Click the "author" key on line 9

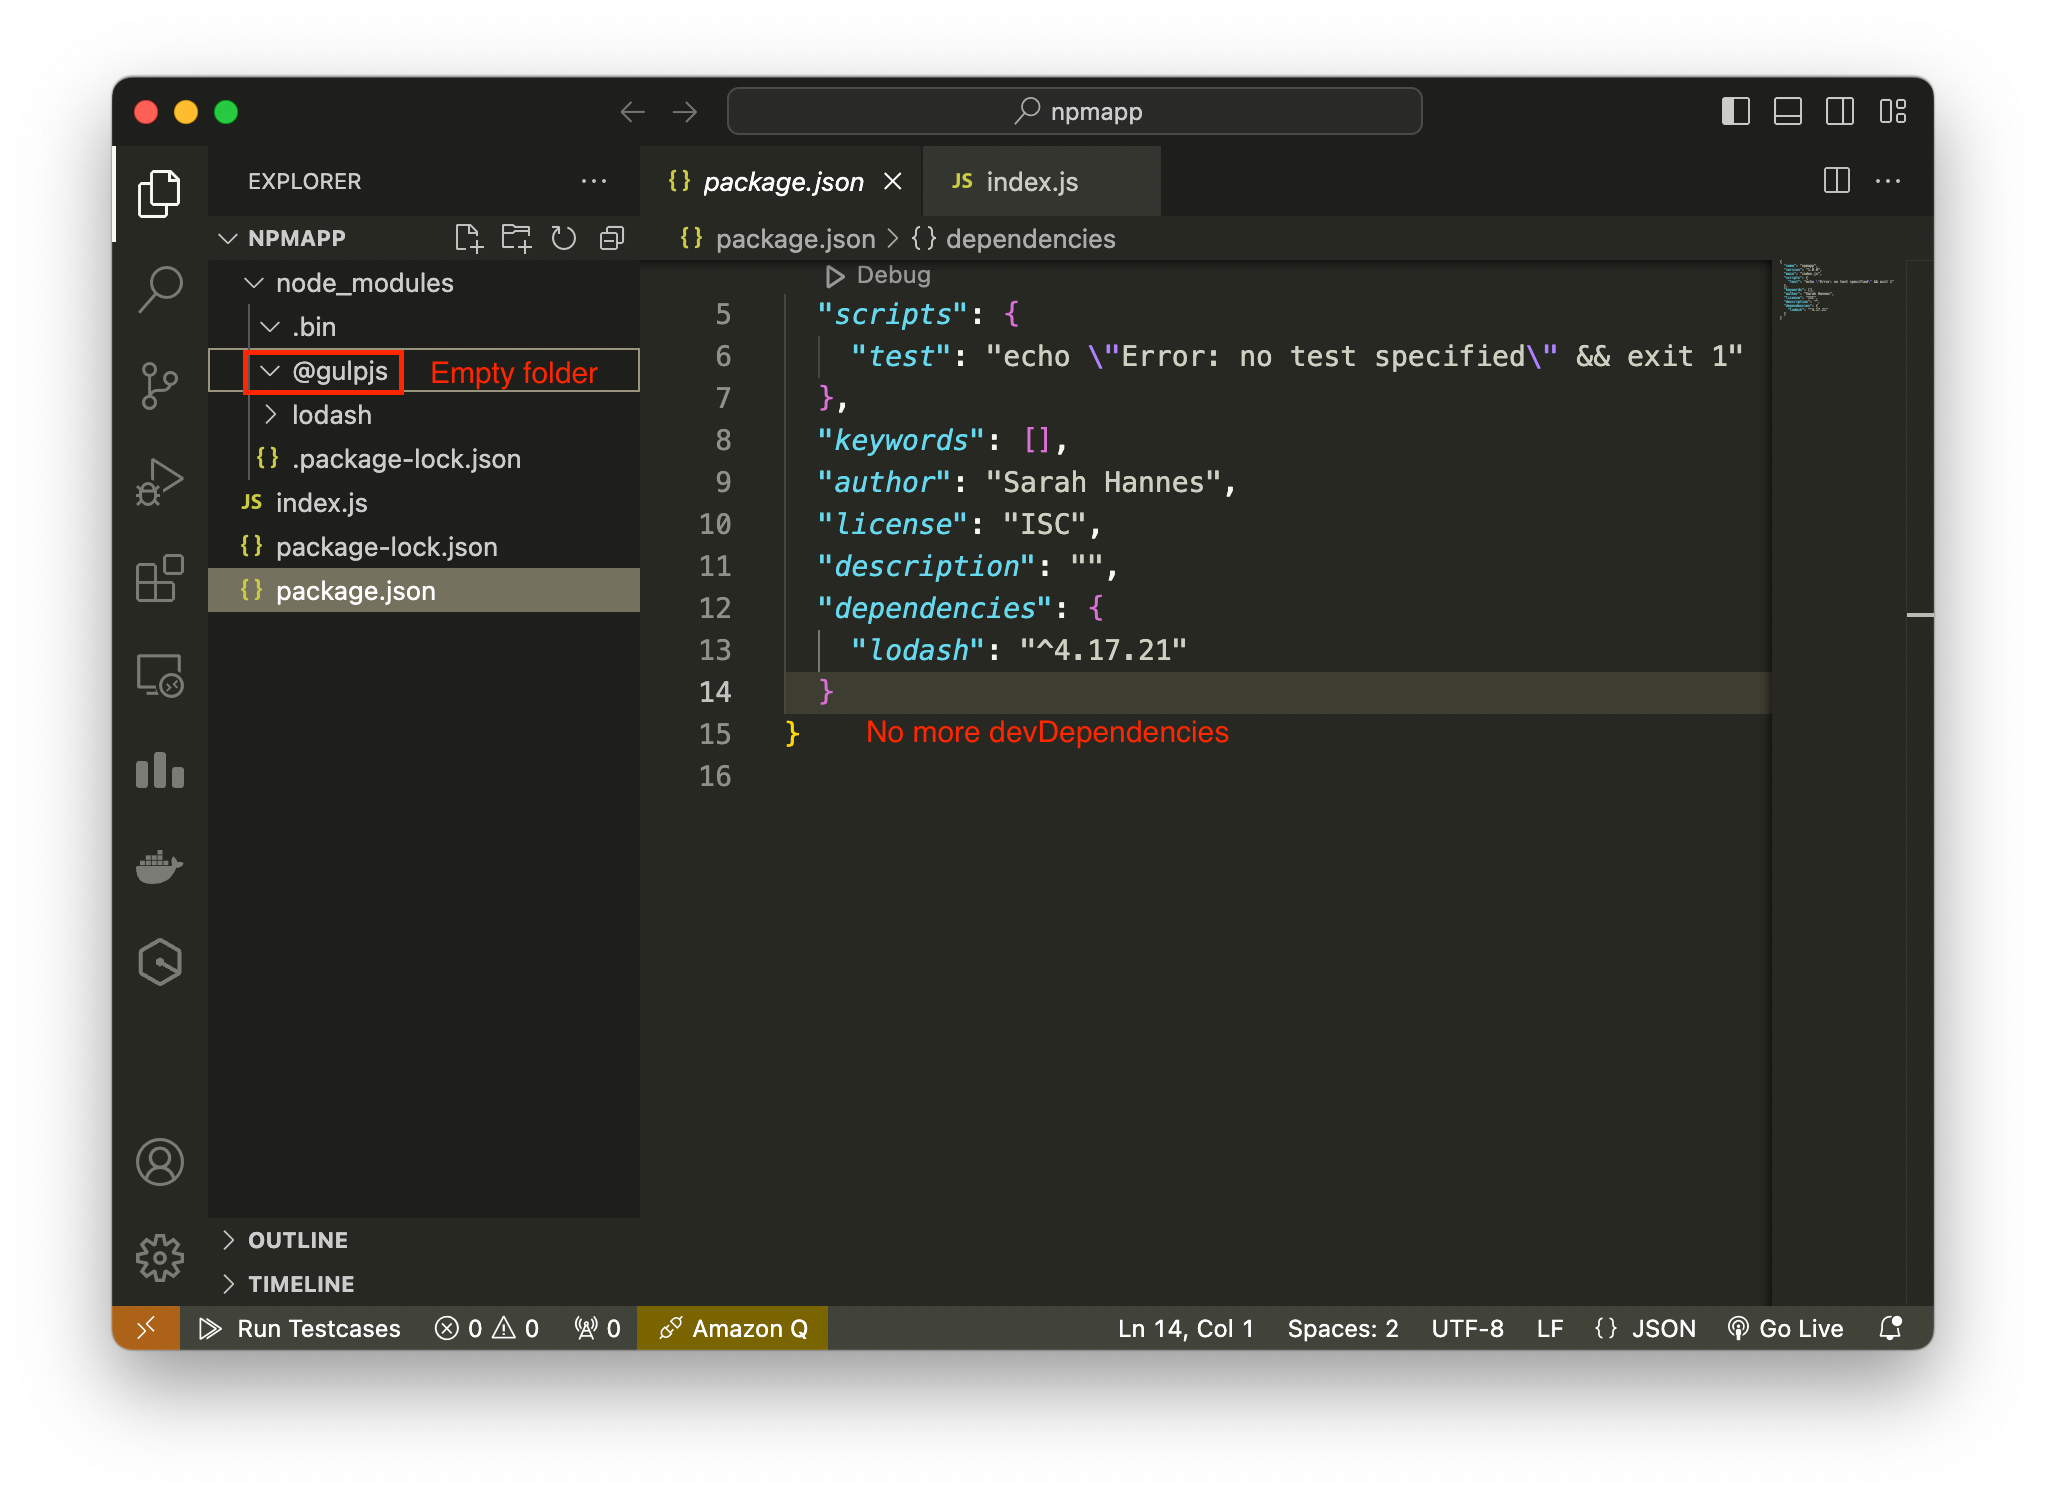pyautogui.click(x=885, y=482)
